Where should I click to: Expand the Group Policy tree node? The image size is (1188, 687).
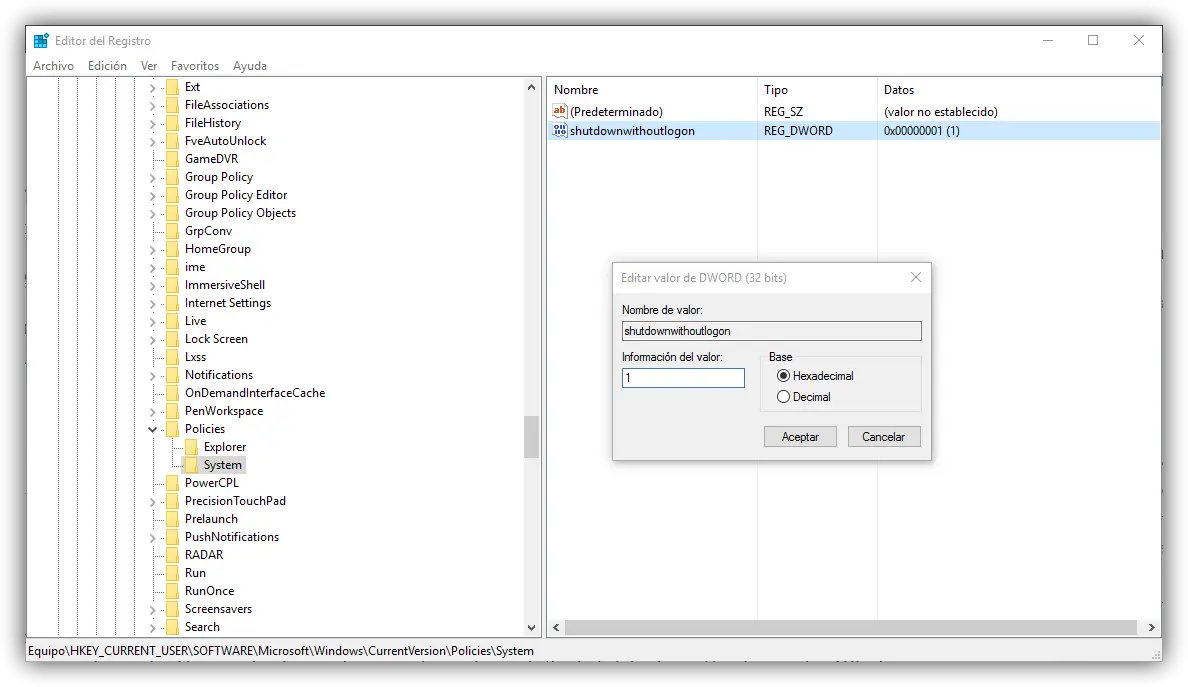152,178
